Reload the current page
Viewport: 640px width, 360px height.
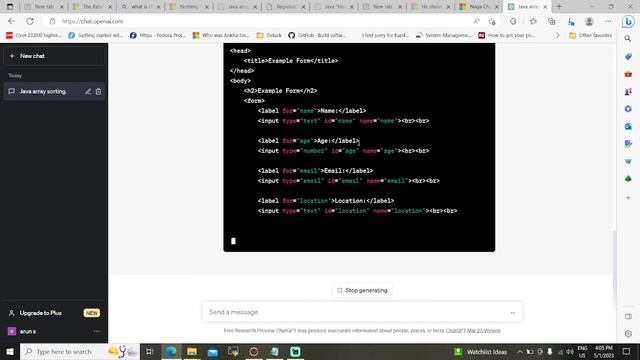[x=30, y=21]
